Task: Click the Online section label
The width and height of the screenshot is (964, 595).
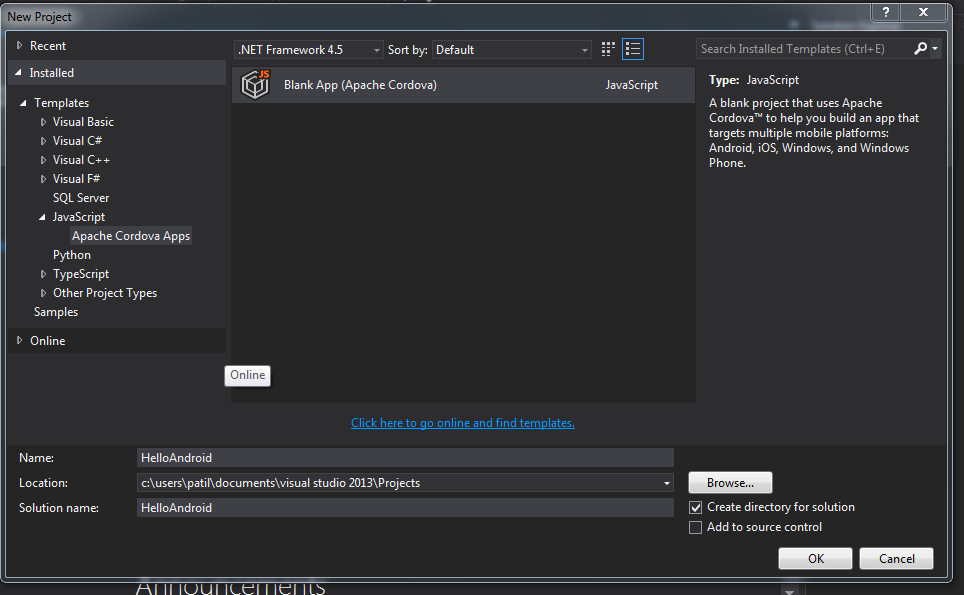Action: click(47, 341)
